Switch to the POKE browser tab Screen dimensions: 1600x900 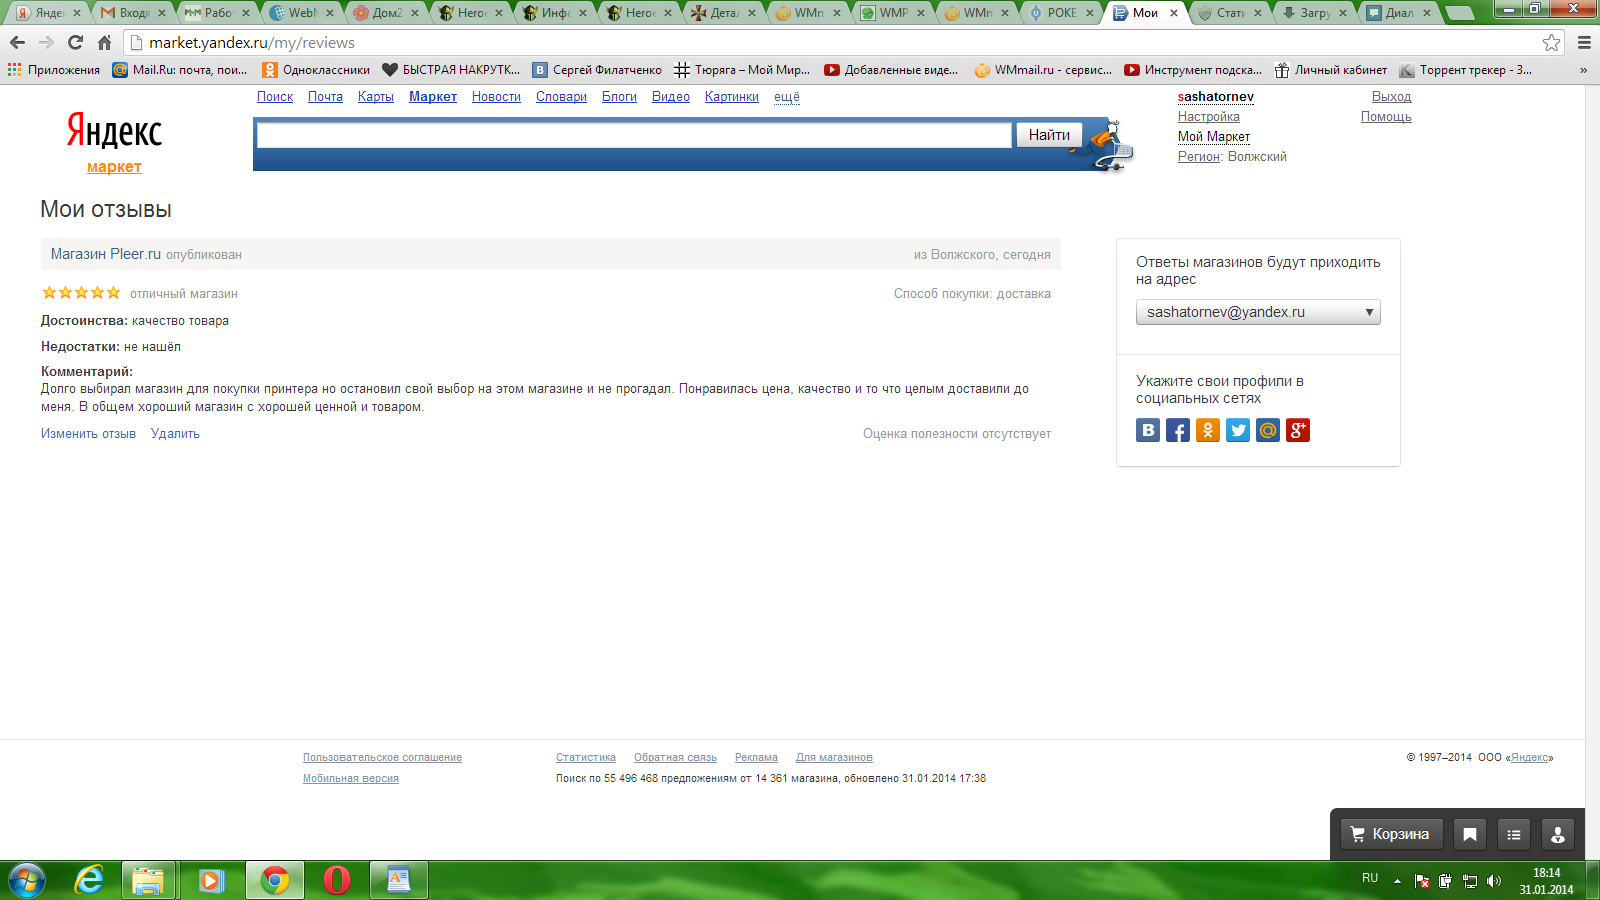pos(1062,13)
